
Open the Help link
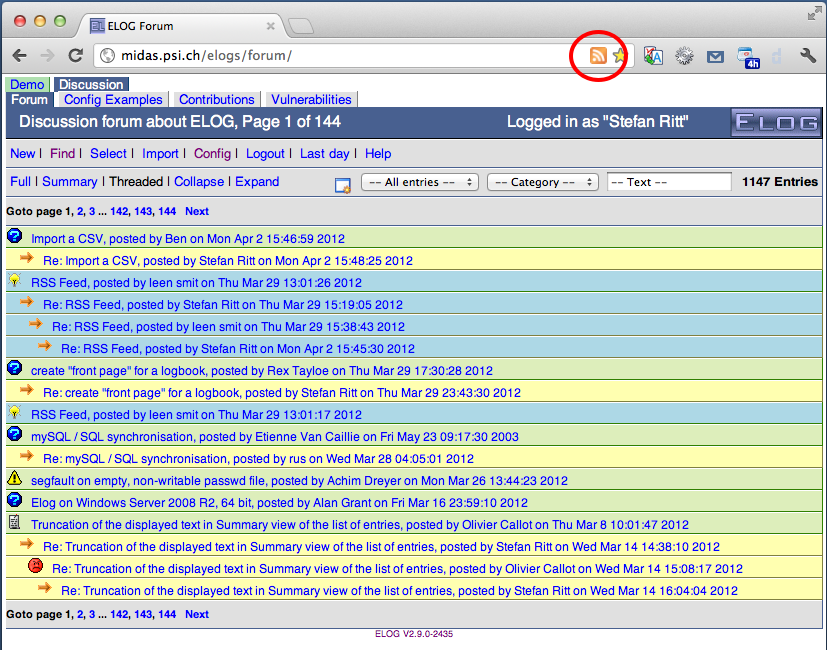378,154
